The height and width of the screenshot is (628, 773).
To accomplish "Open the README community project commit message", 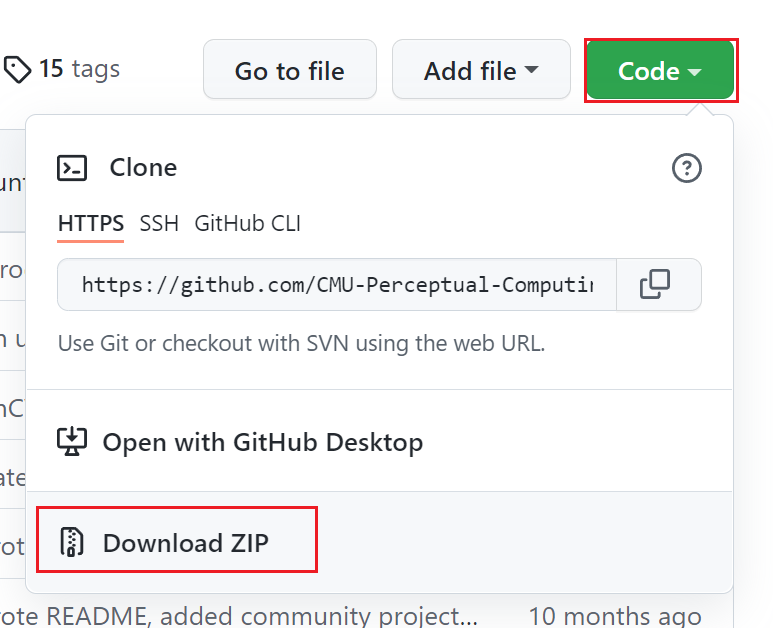I will pyautogui.click(x=240, y=614).
